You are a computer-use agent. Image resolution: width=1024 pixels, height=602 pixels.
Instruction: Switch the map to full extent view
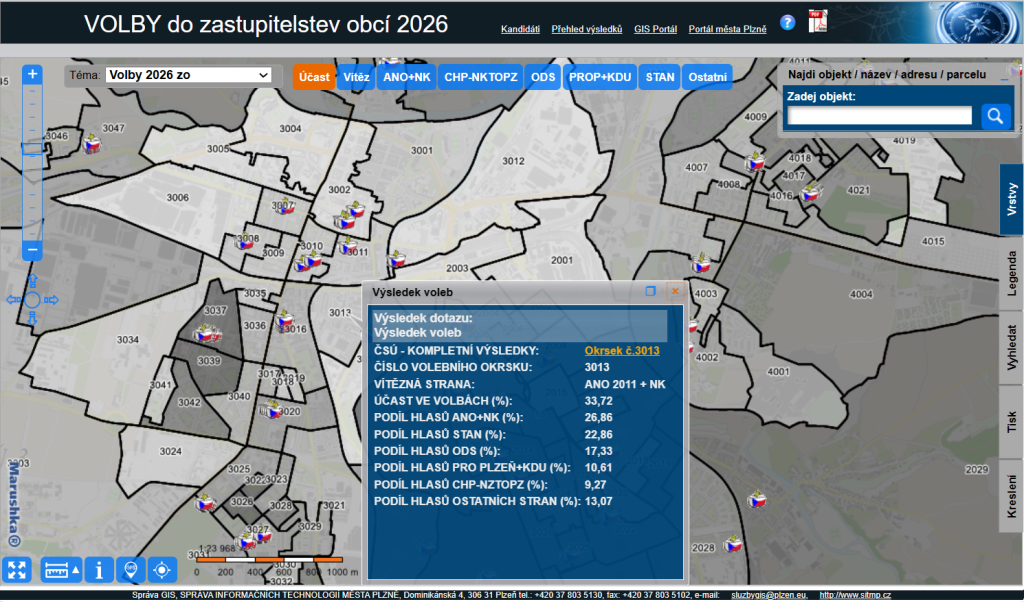click(17, 570)
